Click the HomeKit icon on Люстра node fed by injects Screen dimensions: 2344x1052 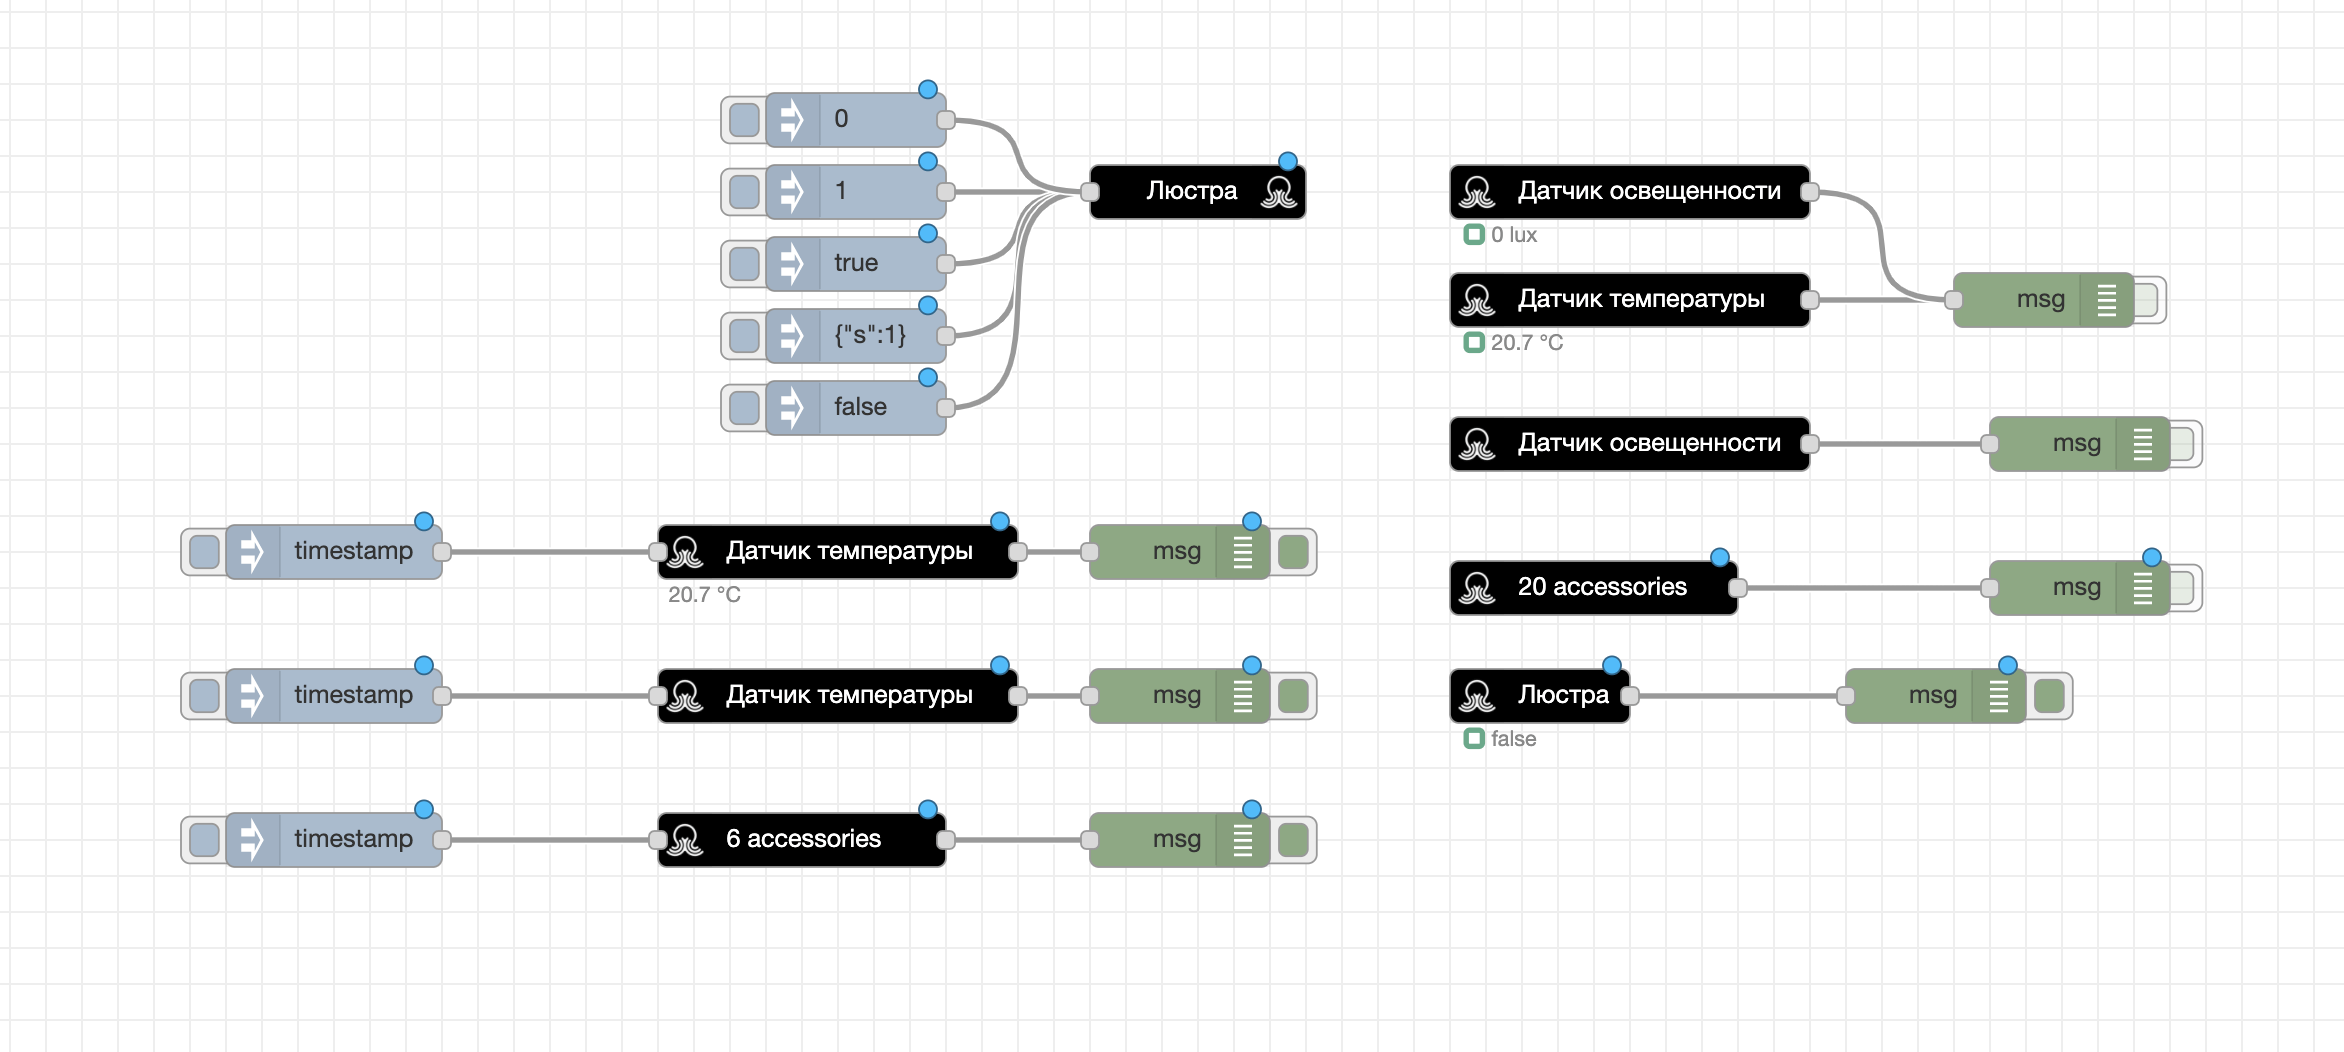click(x=1279, y=192)
